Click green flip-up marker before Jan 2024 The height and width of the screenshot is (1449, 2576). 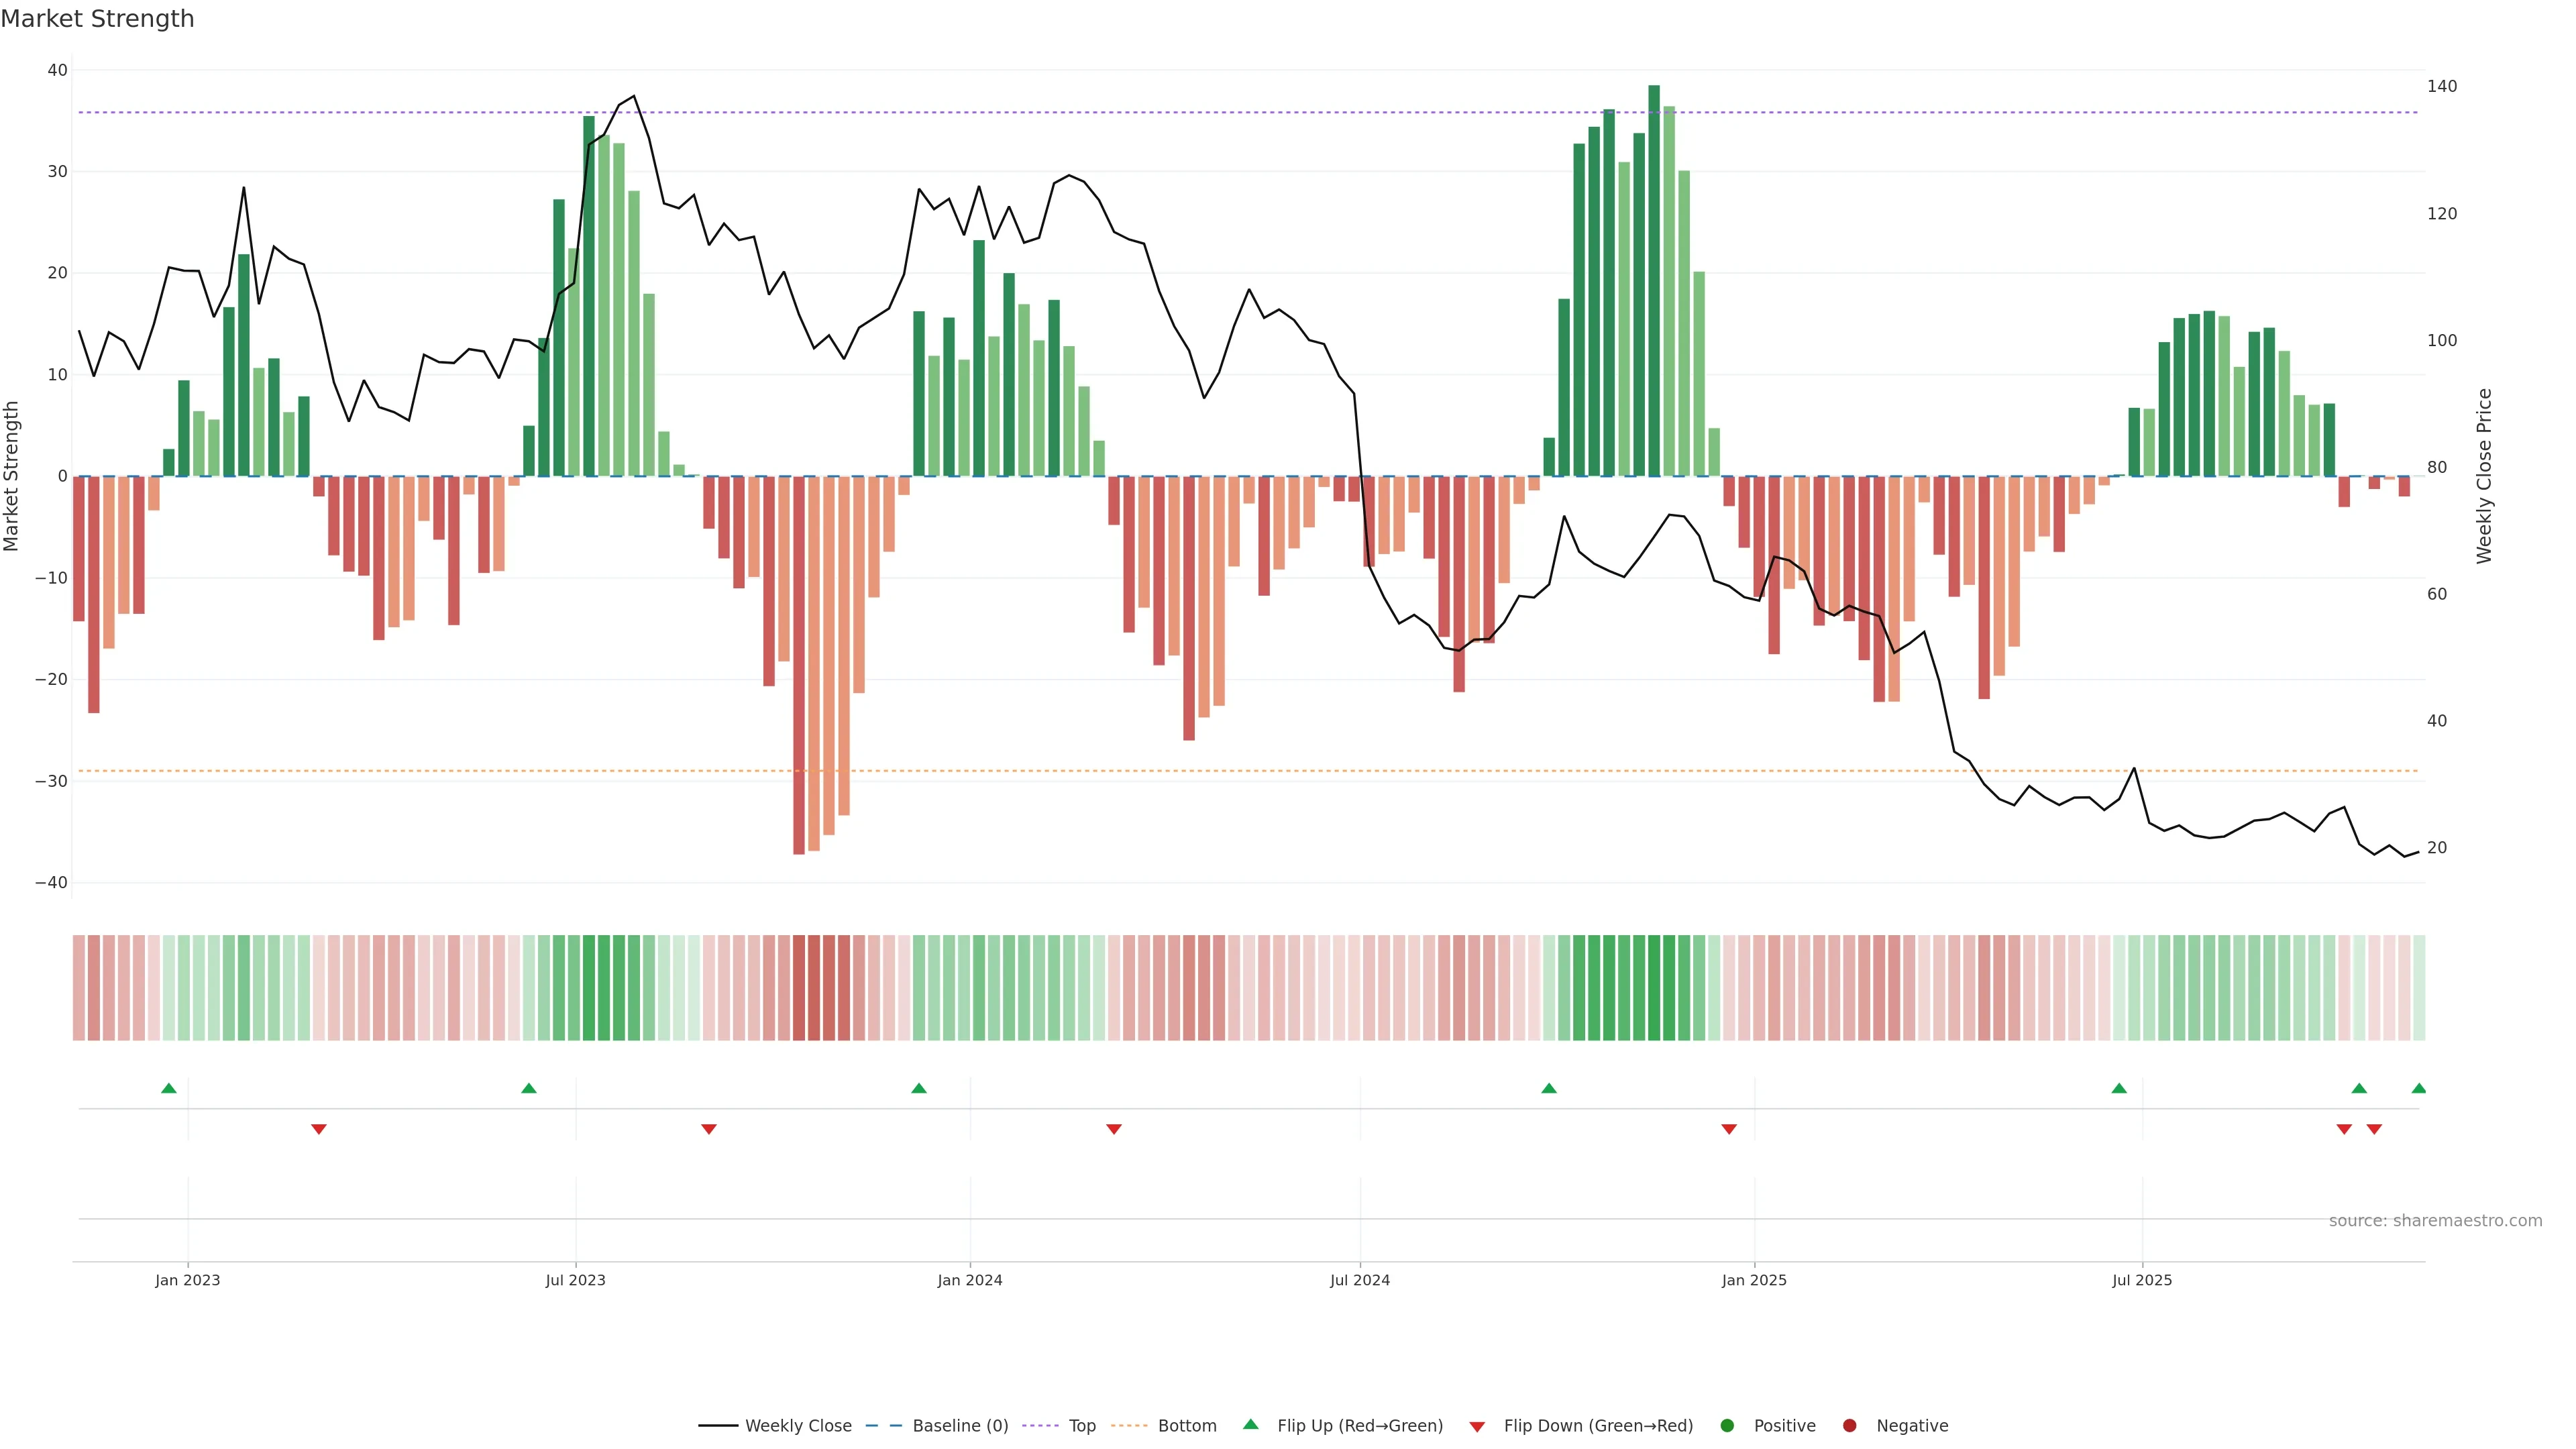click(919, 1088)
